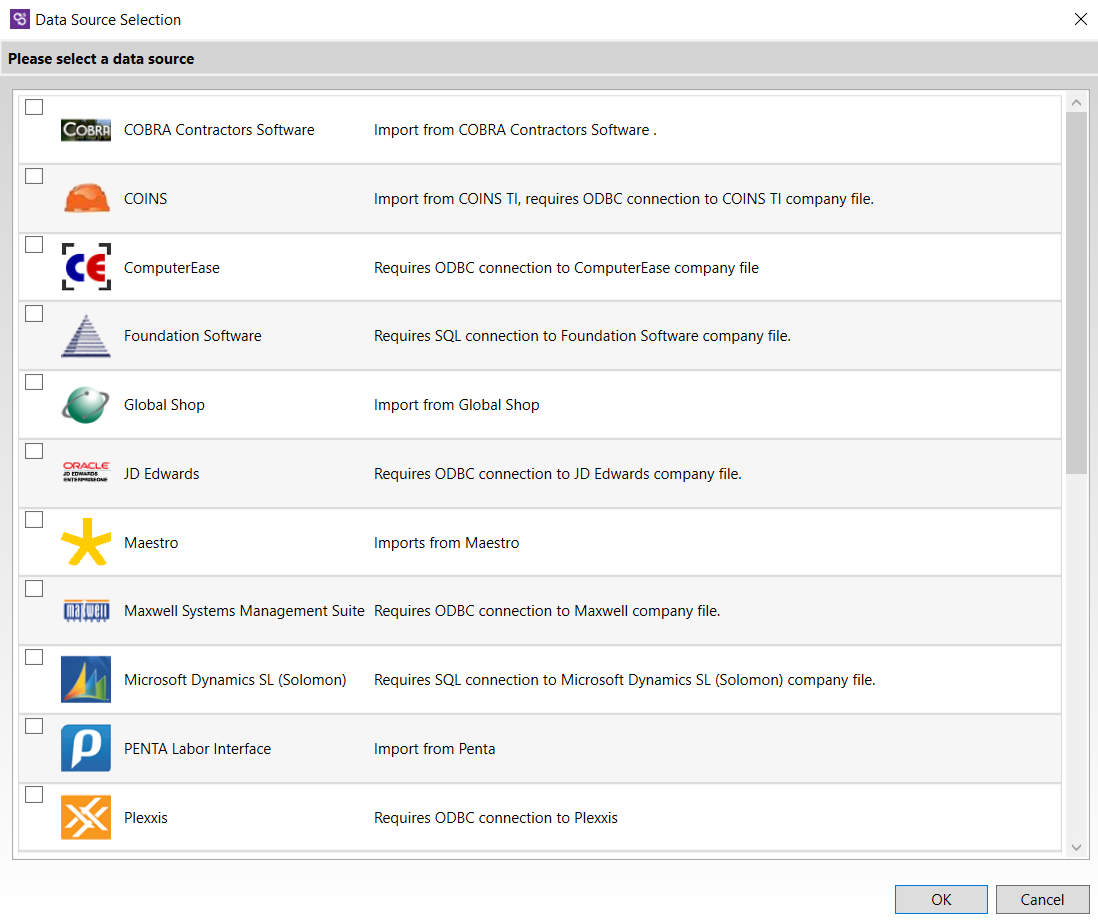Click the ComputerEase name label
The width and height of the screenshot is (1098, 922).
pyautogui.click(x=172, y=268)
